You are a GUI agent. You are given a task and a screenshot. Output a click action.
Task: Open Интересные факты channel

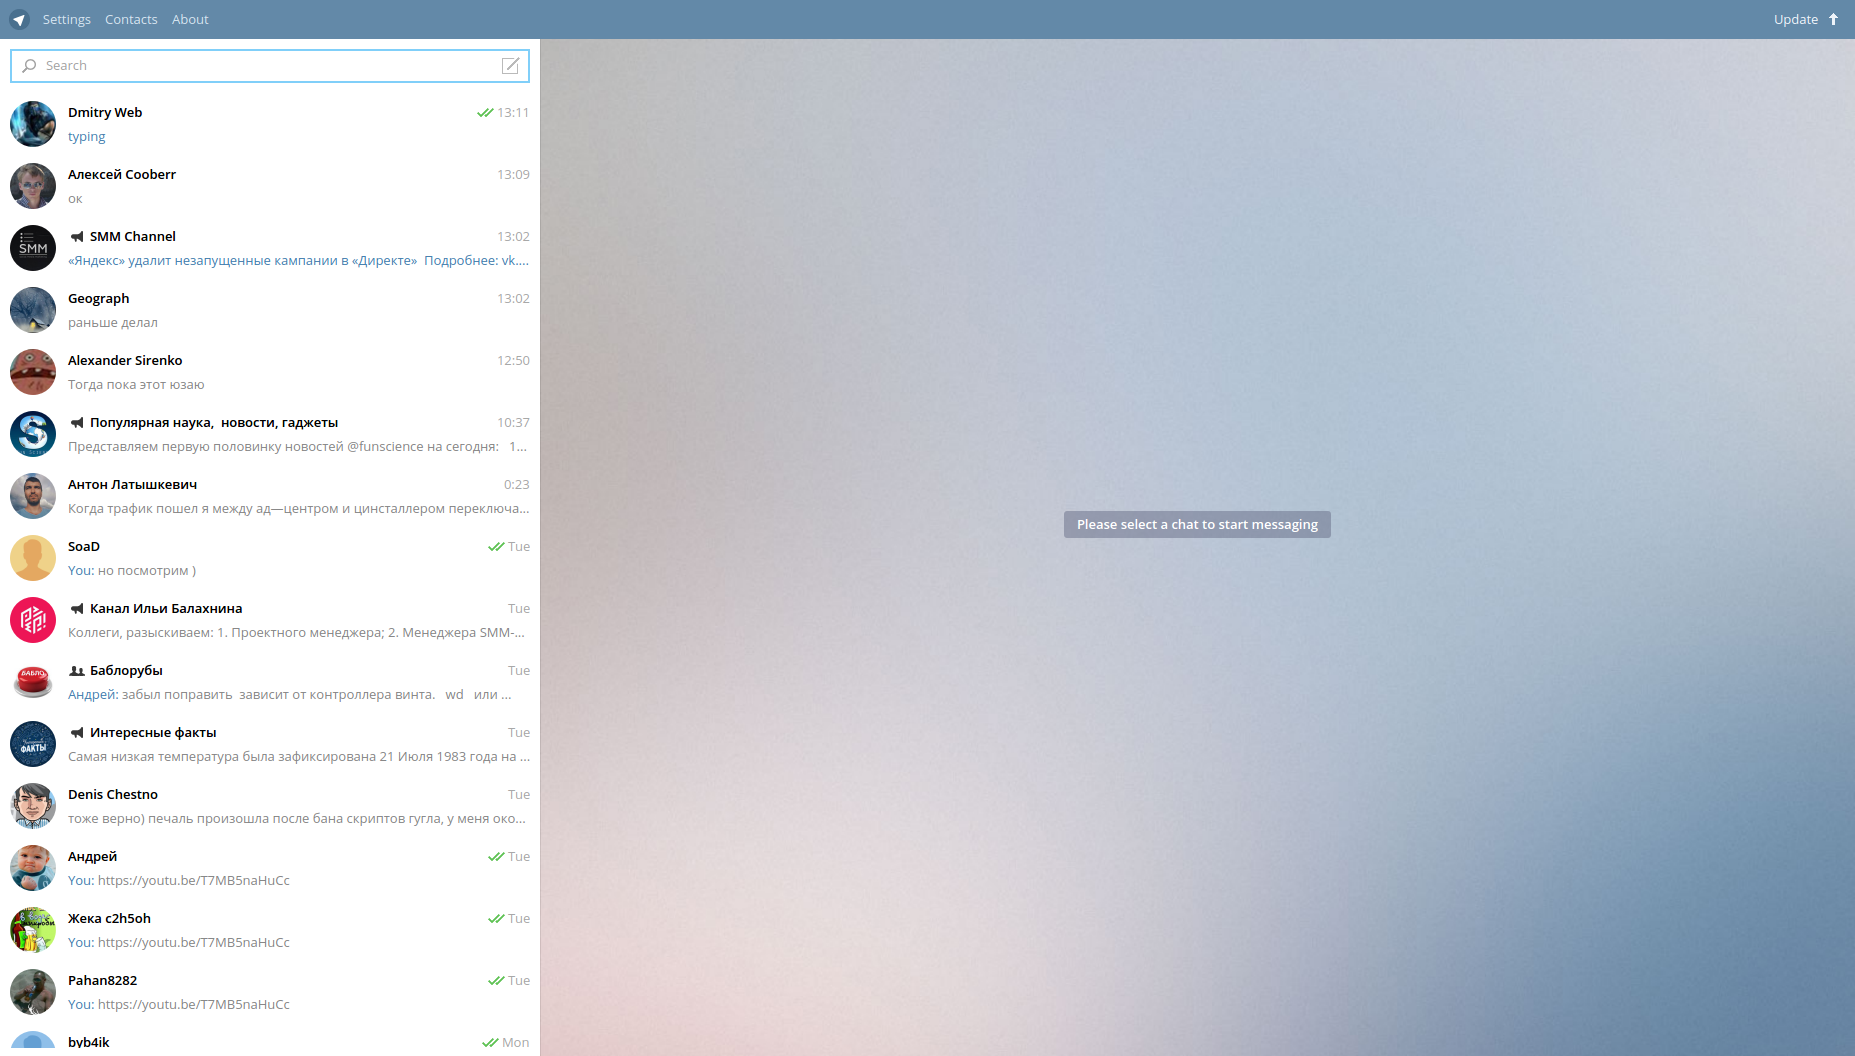tap(270, 744)
